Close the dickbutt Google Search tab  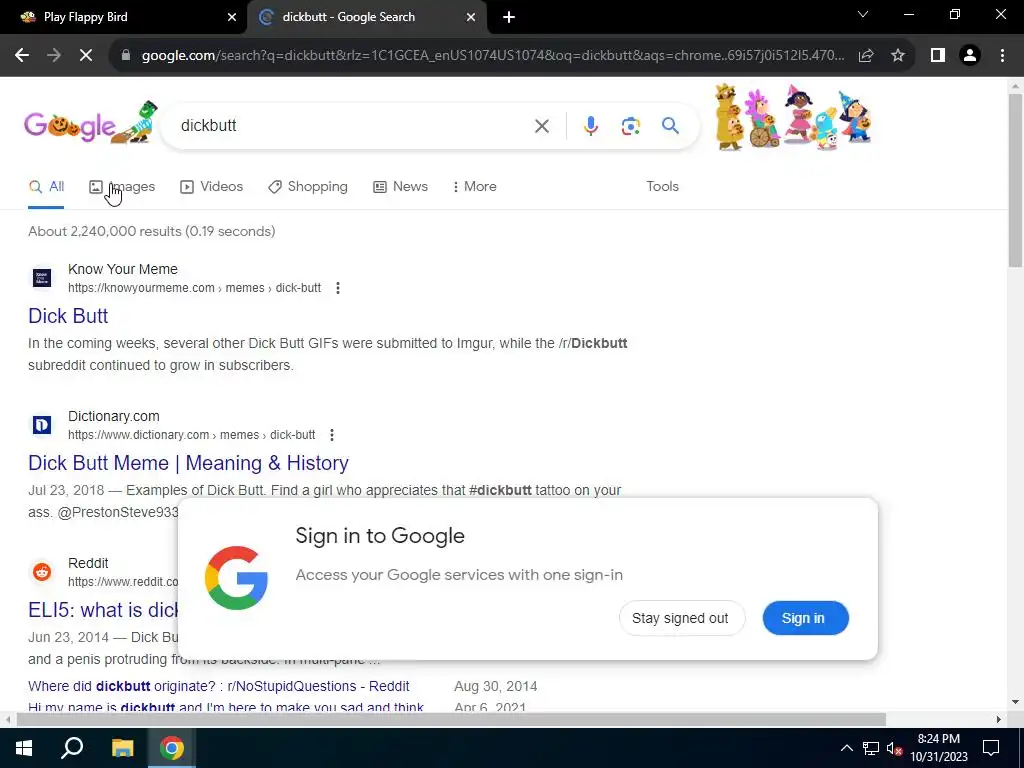pos(471,18)
